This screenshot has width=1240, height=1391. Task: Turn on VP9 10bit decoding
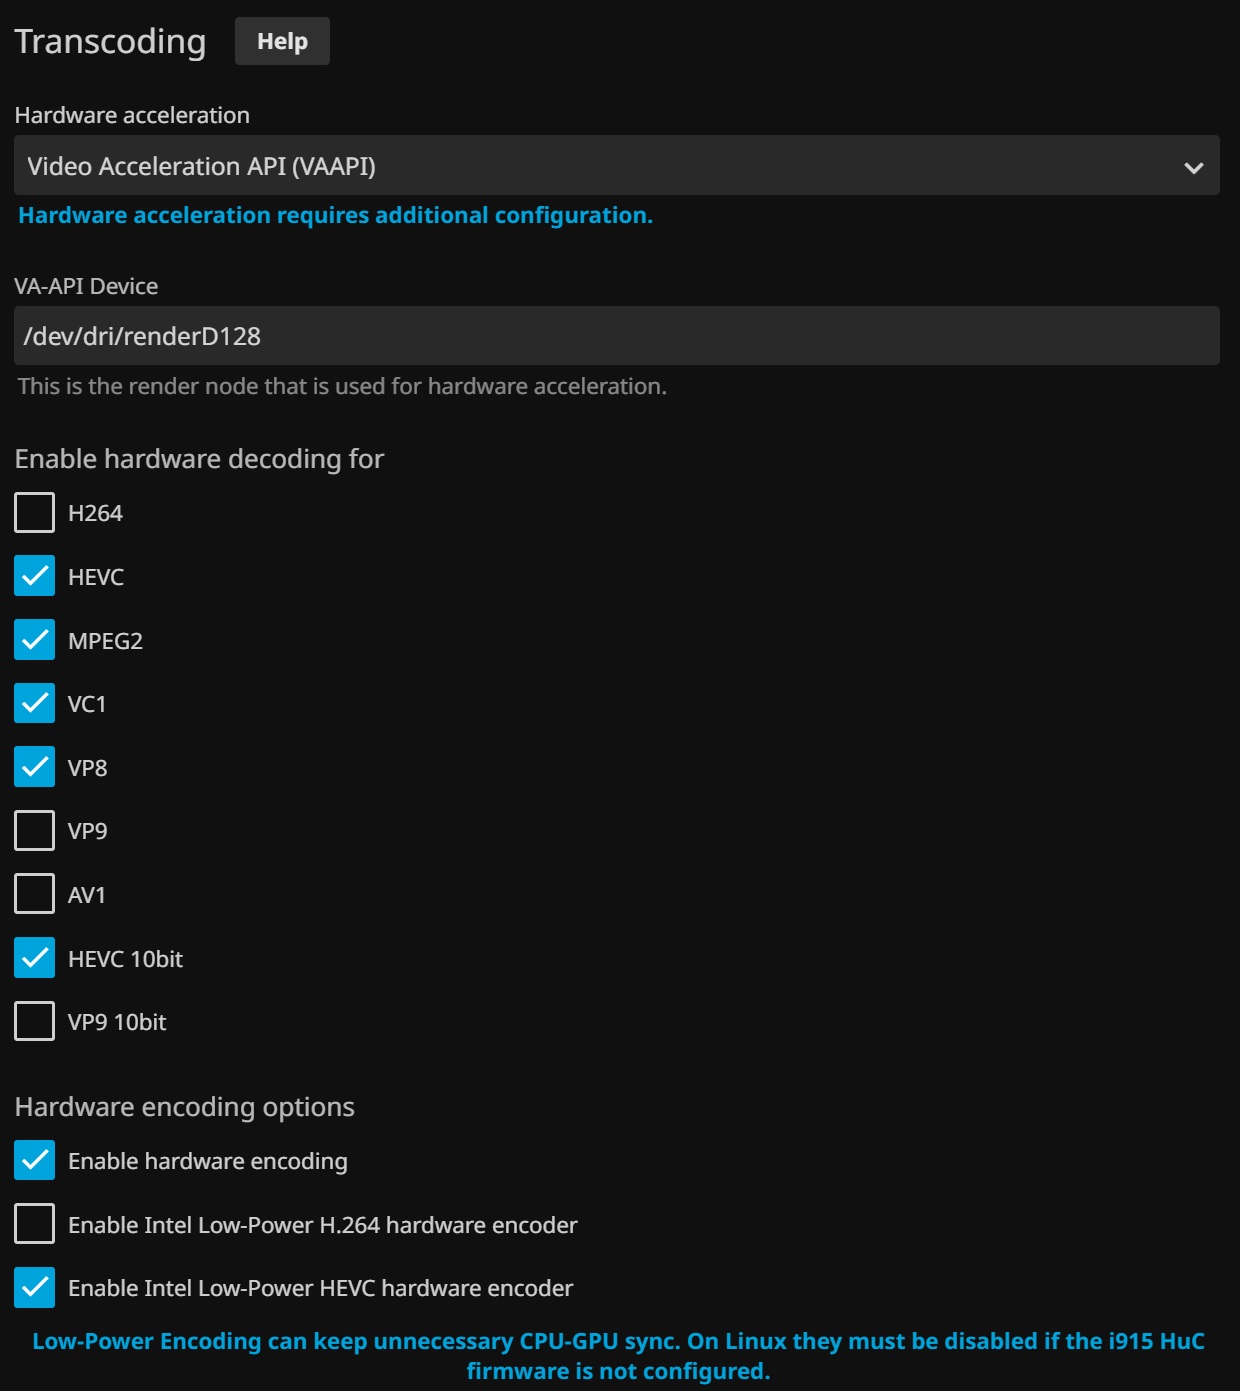click(x=35, y=1022)
